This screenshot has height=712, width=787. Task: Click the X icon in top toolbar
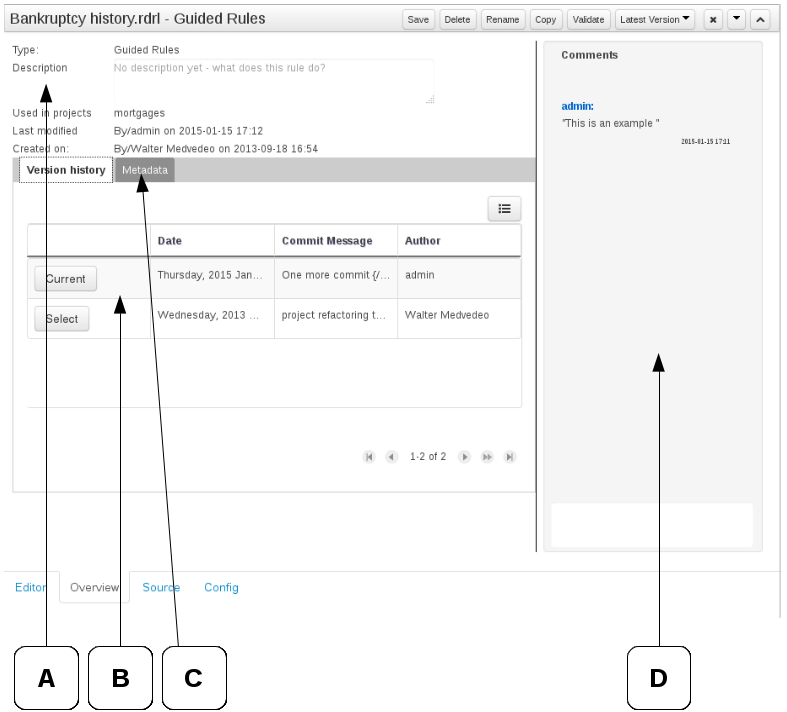point(713,19)
